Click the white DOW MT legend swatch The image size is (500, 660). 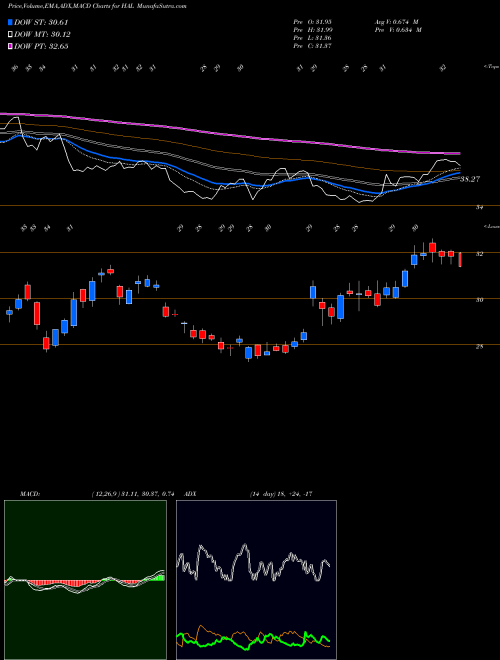pyautogui.click(x=10, y=34)
